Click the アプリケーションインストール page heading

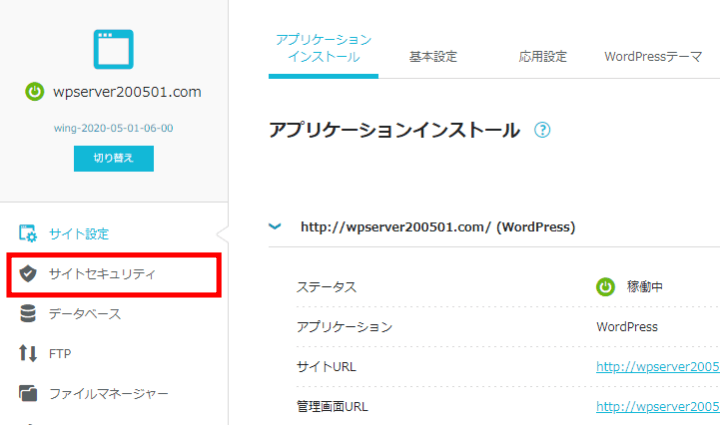(x=394, y=130)
